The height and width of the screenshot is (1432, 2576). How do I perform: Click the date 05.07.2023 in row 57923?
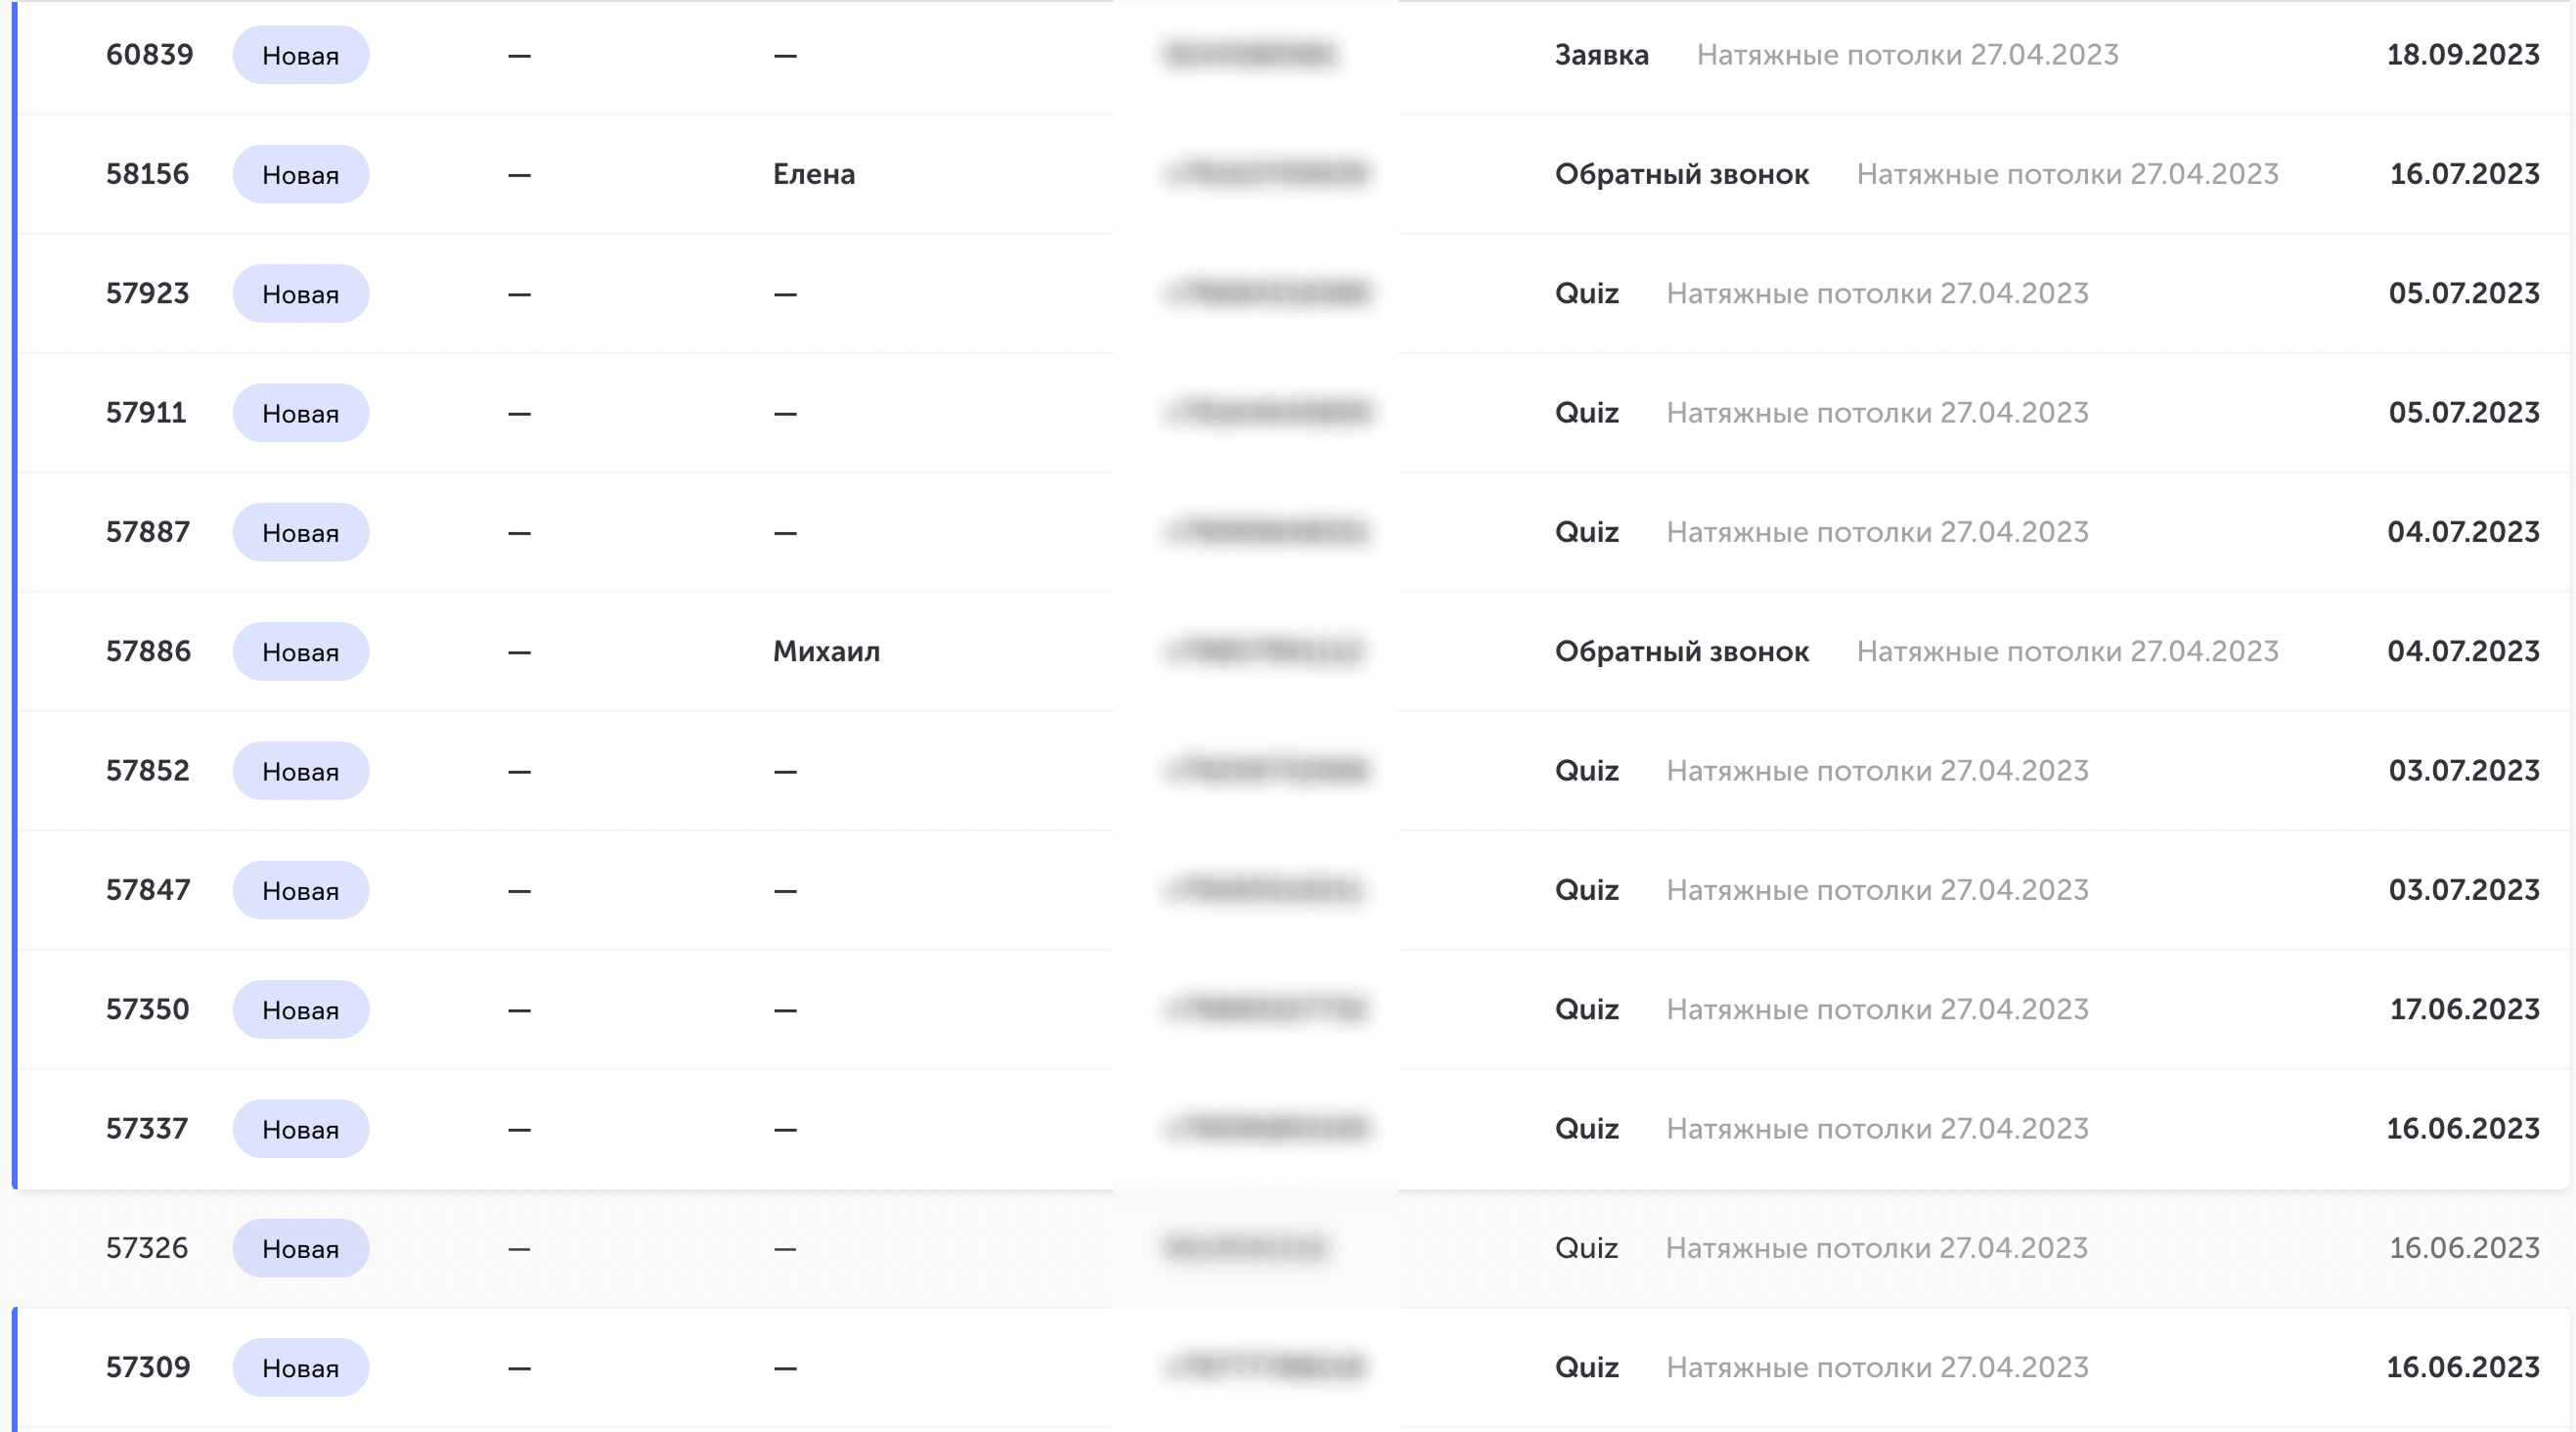pos(2464,294)
